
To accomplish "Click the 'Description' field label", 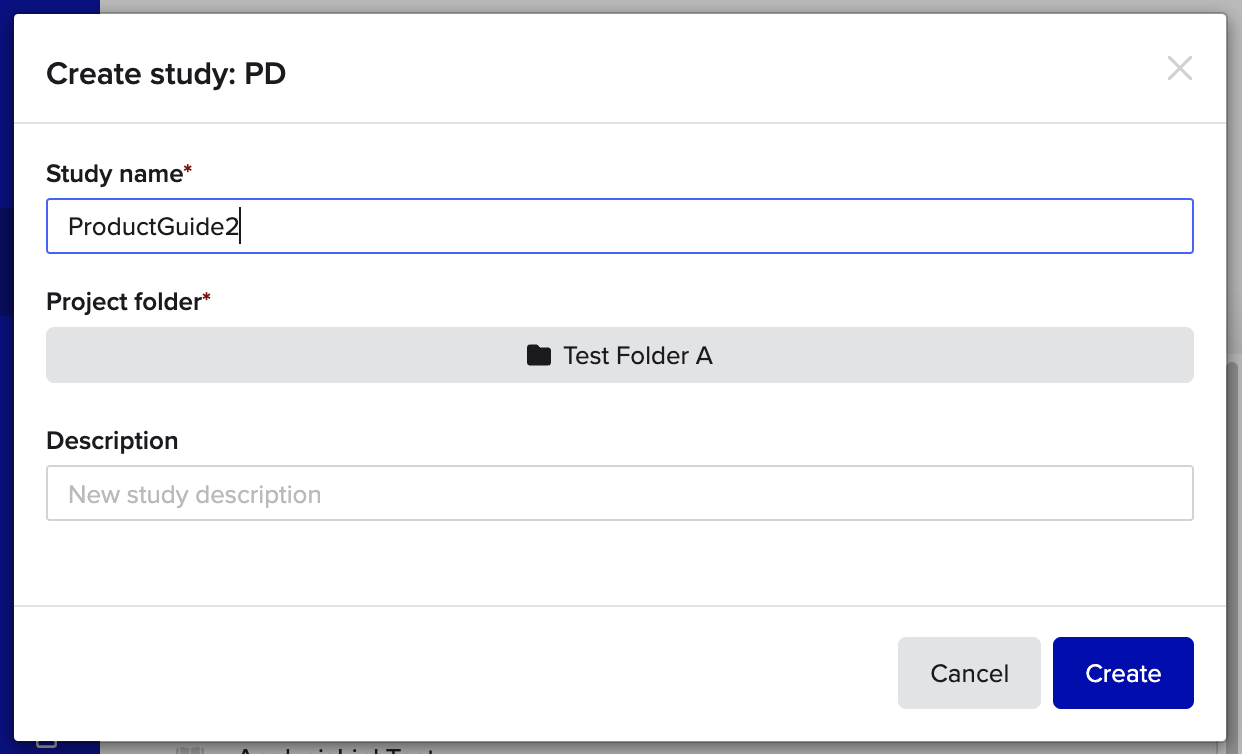I will coord(112,440).
